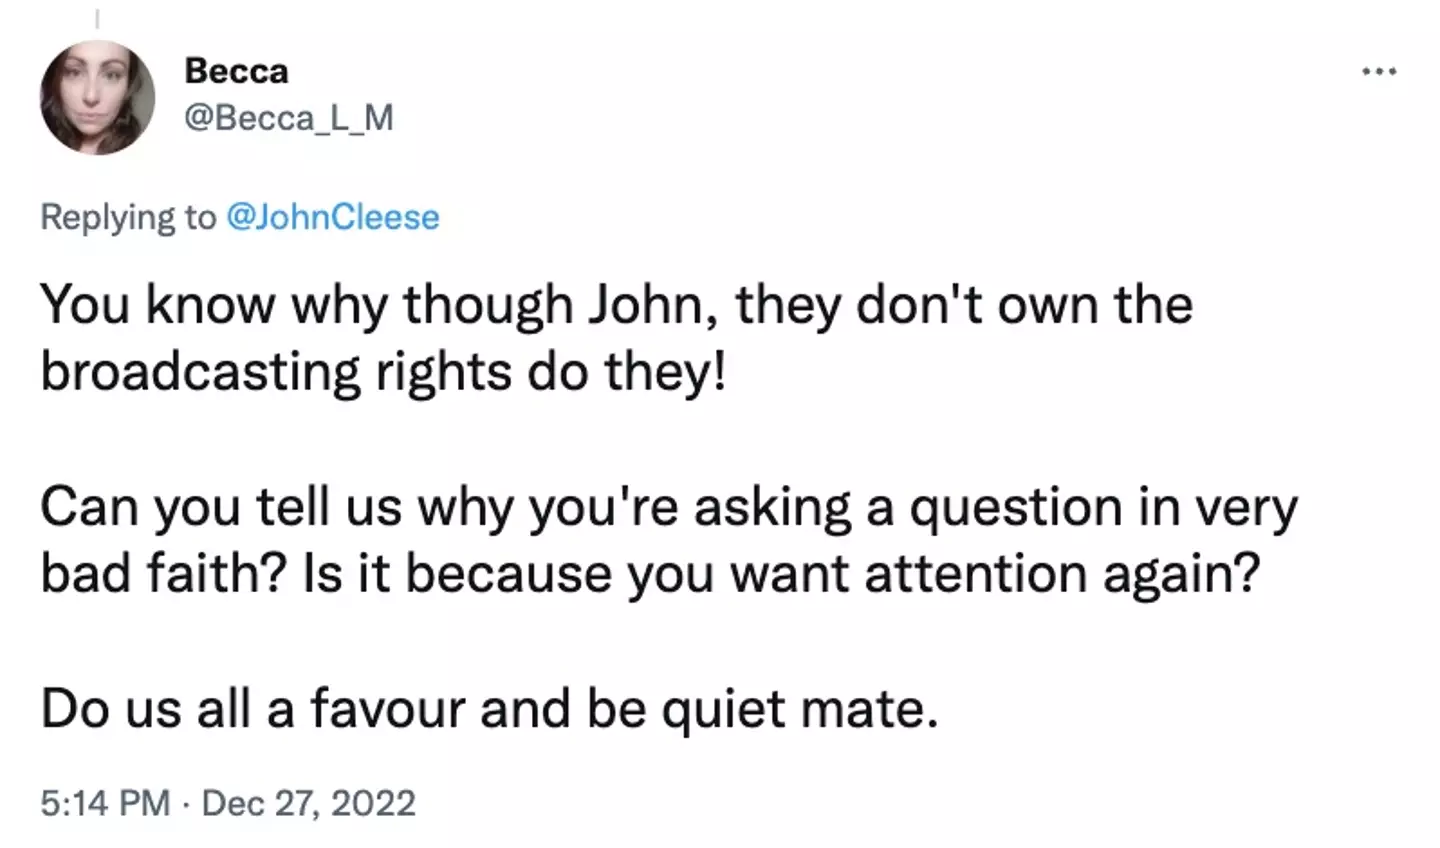
Task: Click the line "broadcasting rights do they!"
Action: click(x=383, y=371)
